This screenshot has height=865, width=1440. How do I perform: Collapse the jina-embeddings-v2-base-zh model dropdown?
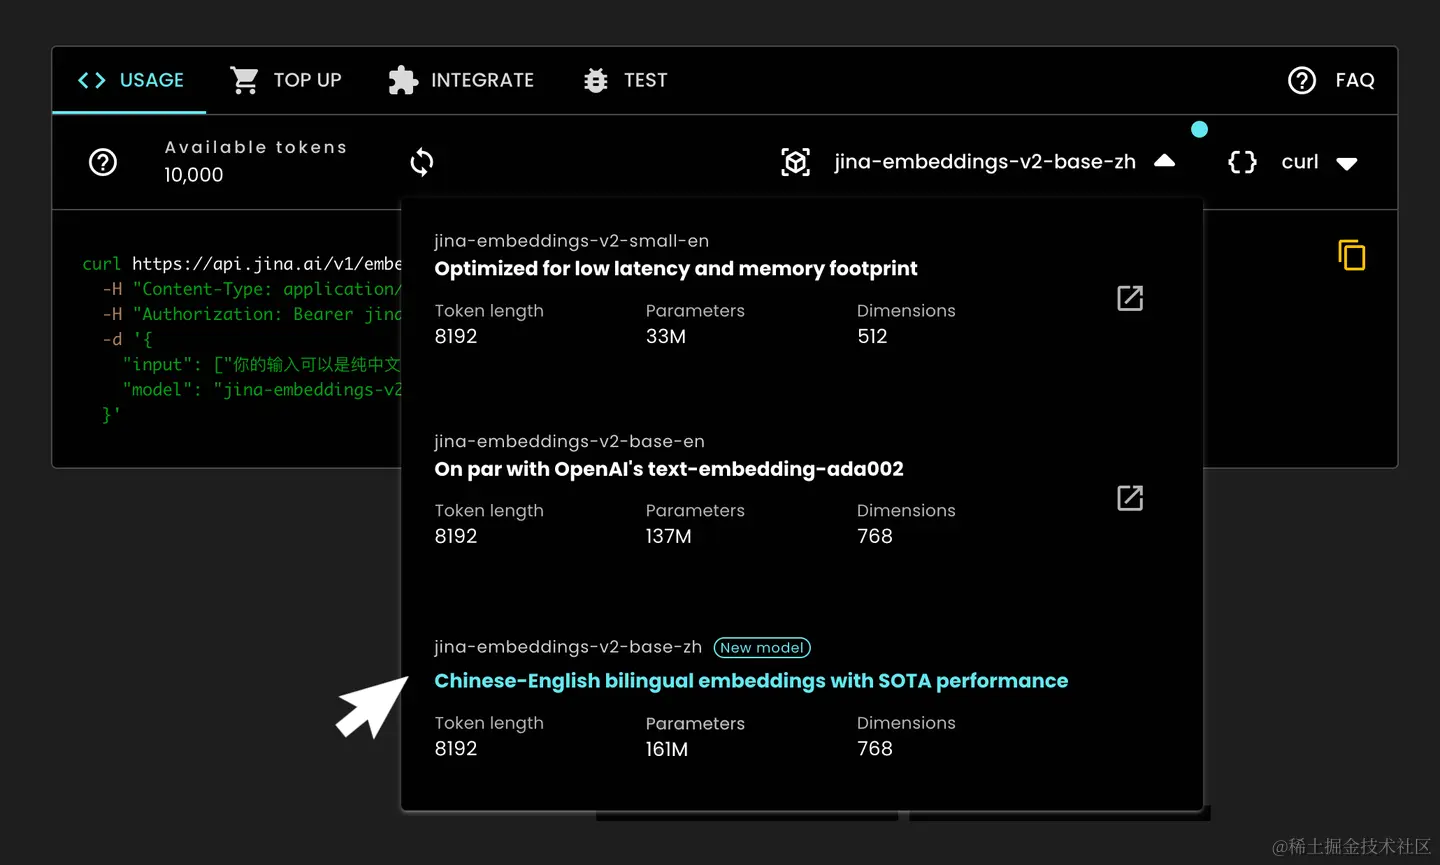1165,161
